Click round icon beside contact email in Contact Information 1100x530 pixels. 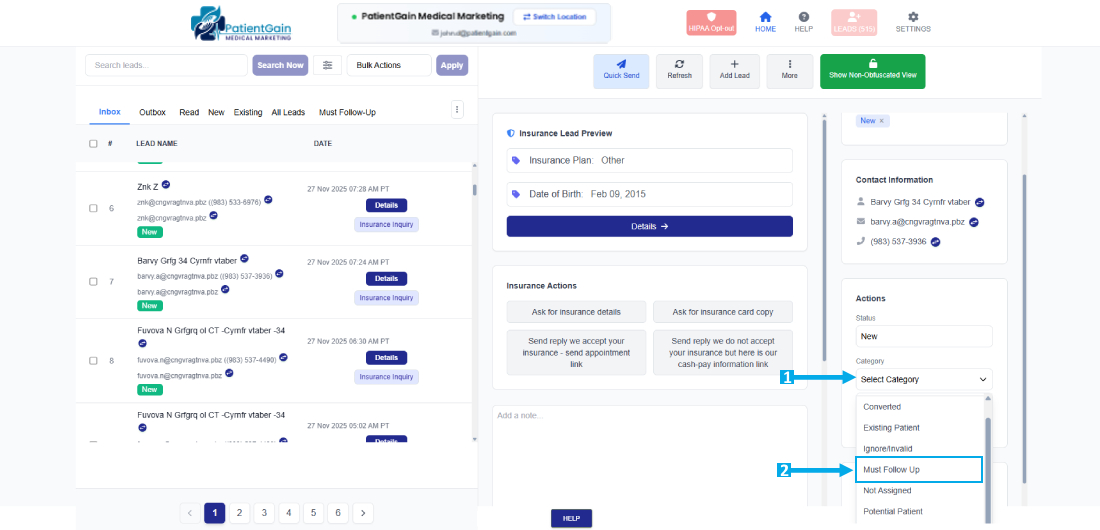pyautogui.click(x=974, y=222)
